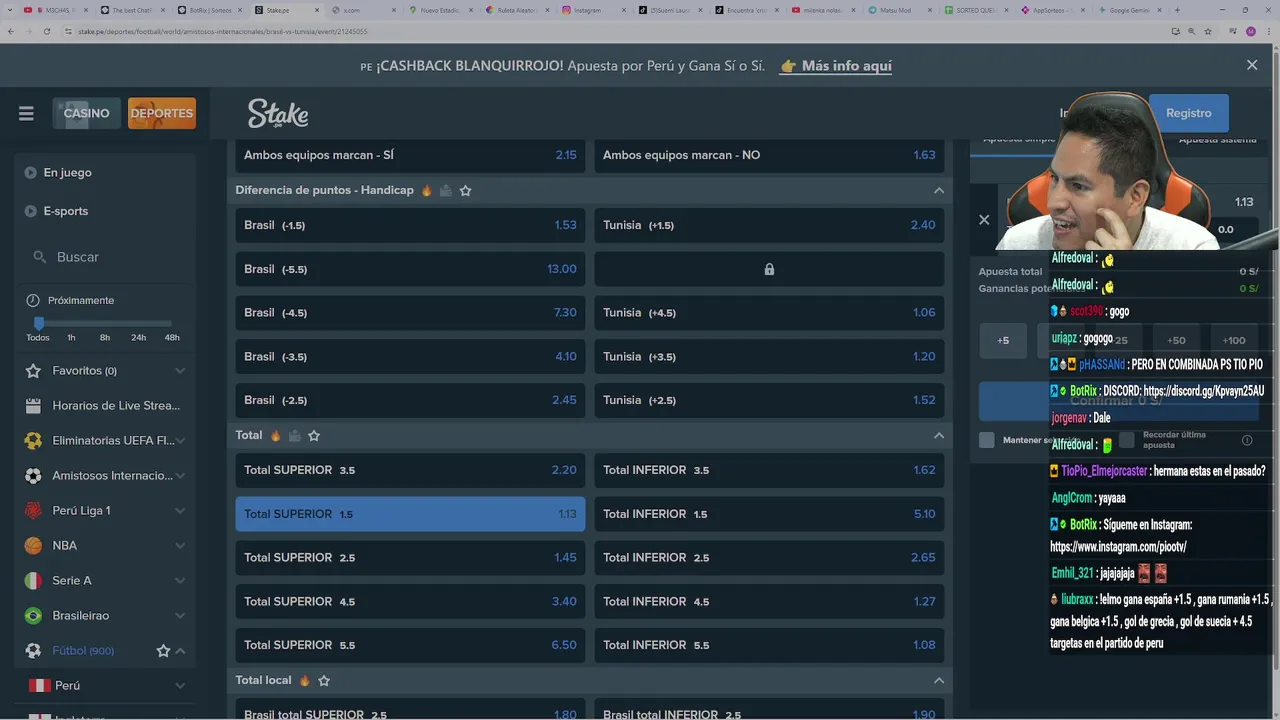Image resolution: width=1280 pixels, height=720 pixels.
Task: Select Ambos equipos marcan - NO
Action: pyautogui.click(x=769, y=155)
